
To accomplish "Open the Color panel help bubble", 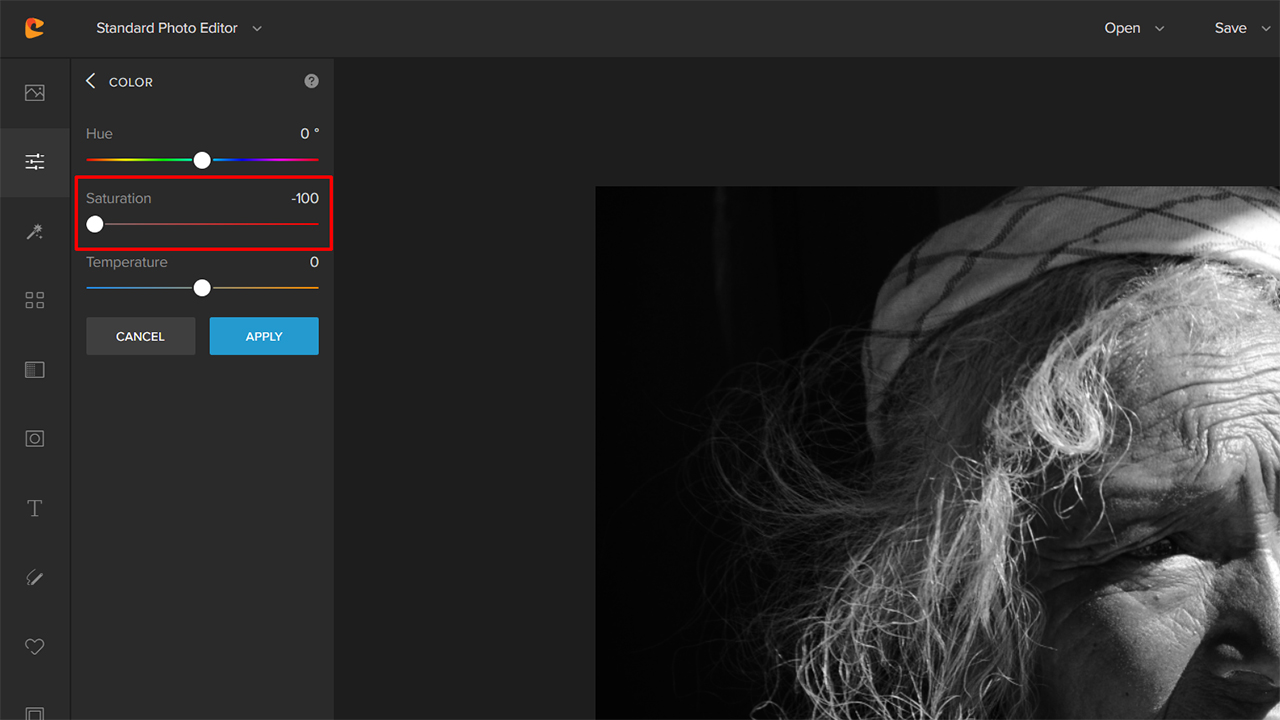I will click(x=311, y=81).
